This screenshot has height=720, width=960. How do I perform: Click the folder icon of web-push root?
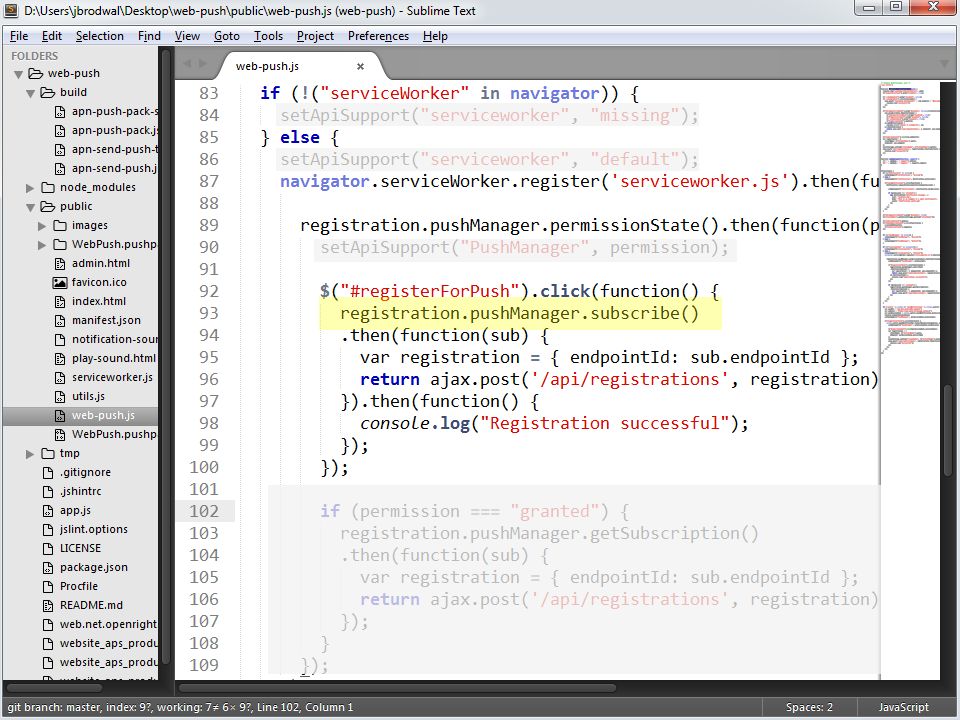tap(36, 73)
